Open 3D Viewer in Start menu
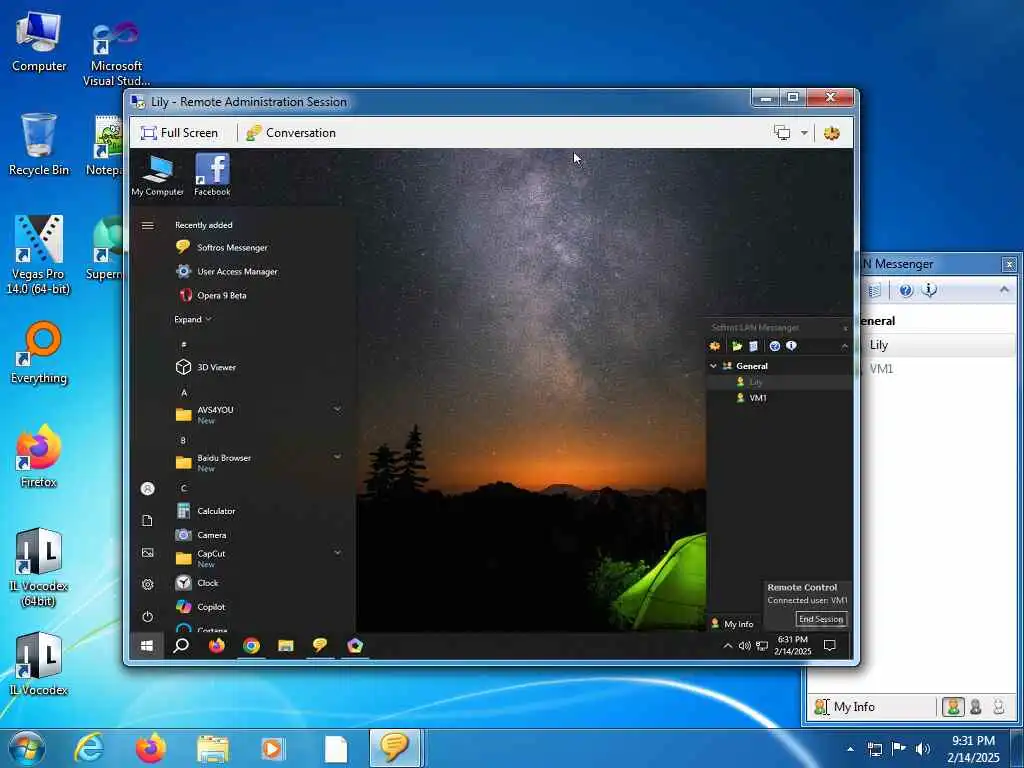The width and height of the screenshot is (1024, 768). [x=206, y=367]
